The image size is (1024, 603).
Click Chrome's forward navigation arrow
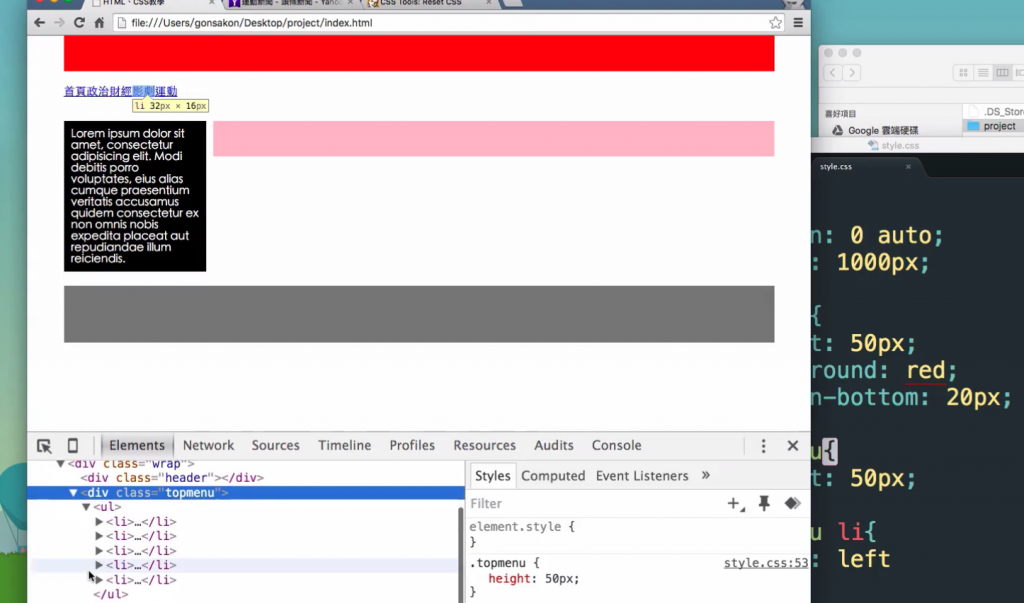(59, 23)
